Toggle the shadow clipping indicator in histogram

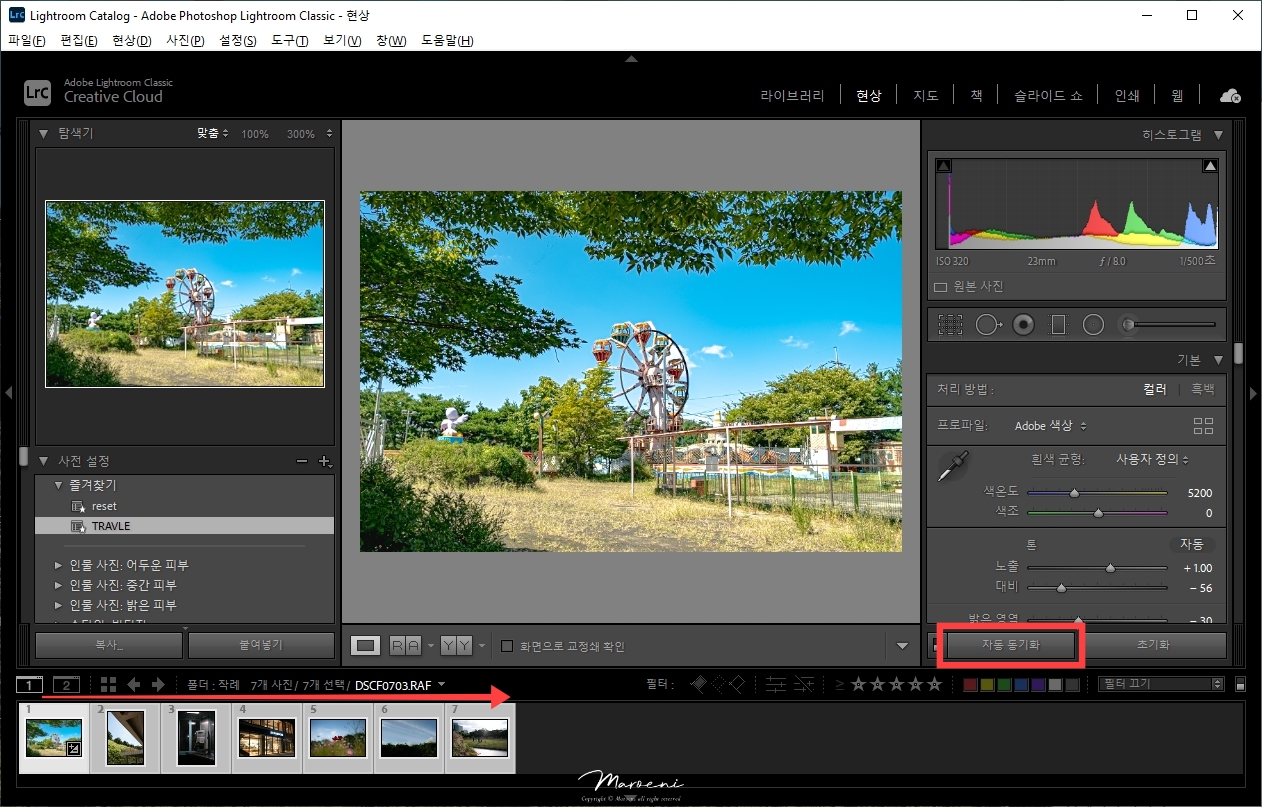944,166
